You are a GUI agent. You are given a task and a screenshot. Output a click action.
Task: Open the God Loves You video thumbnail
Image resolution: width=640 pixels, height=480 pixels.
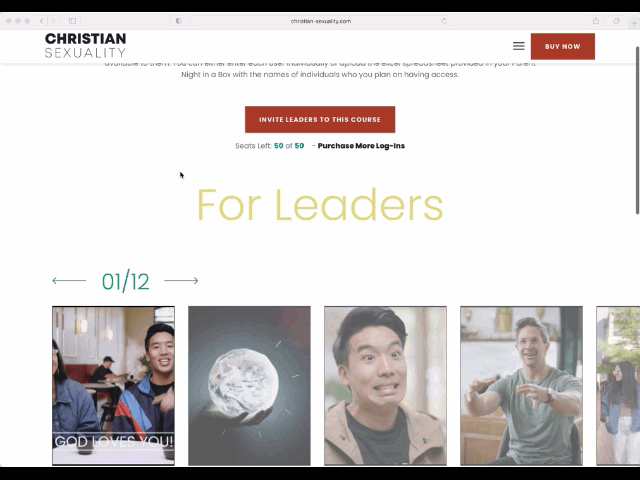click(113, 385)
